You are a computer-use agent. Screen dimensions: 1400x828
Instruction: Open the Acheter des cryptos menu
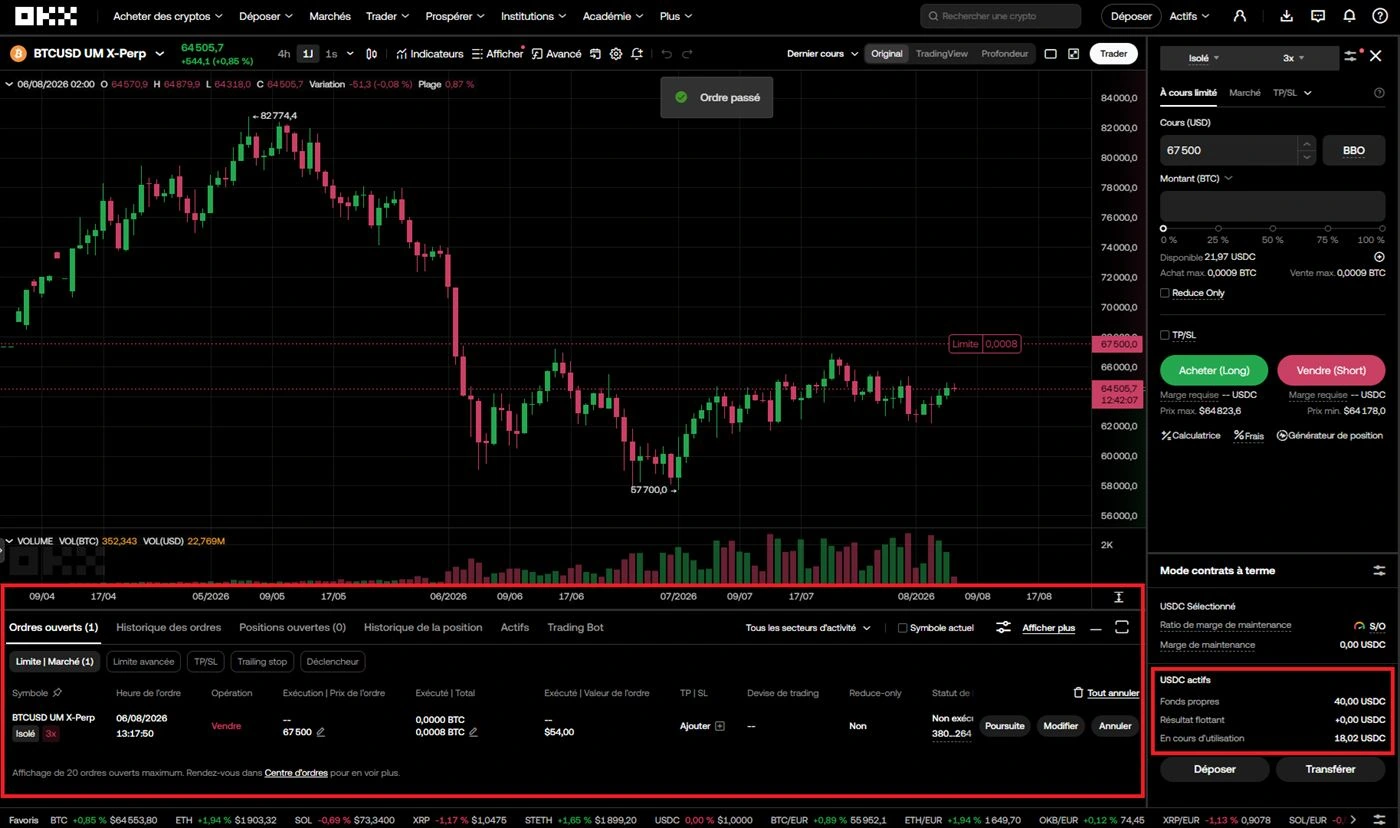[167, 16]
